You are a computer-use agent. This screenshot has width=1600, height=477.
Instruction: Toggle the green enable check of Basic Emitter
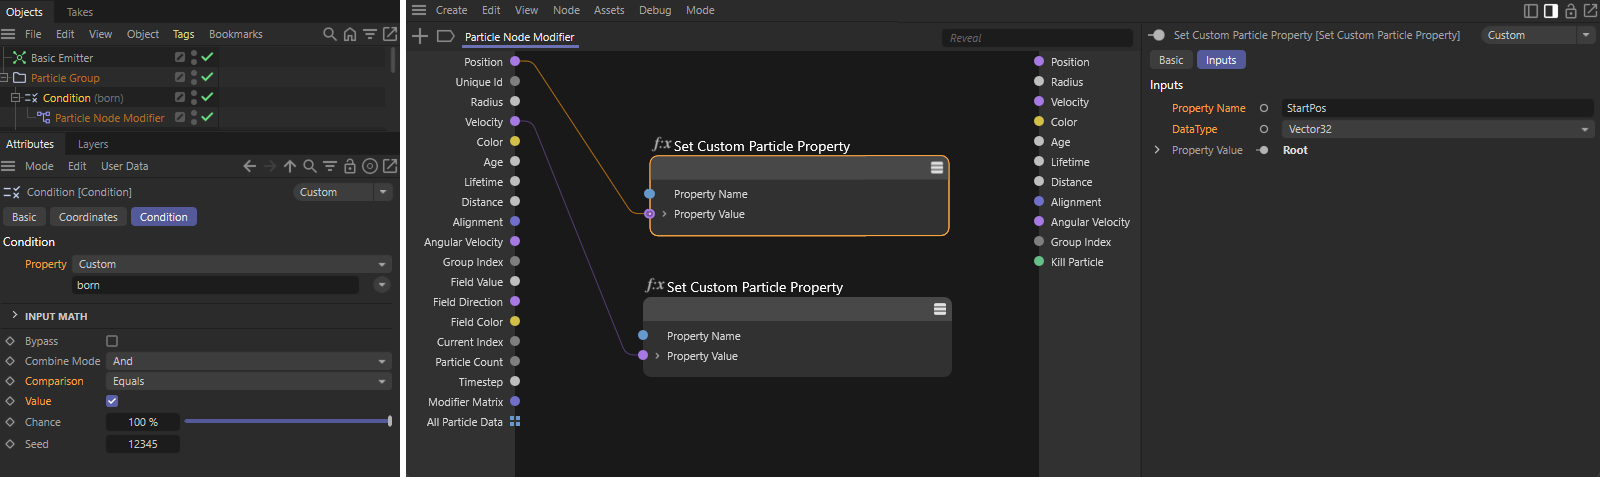click(207, 58)
